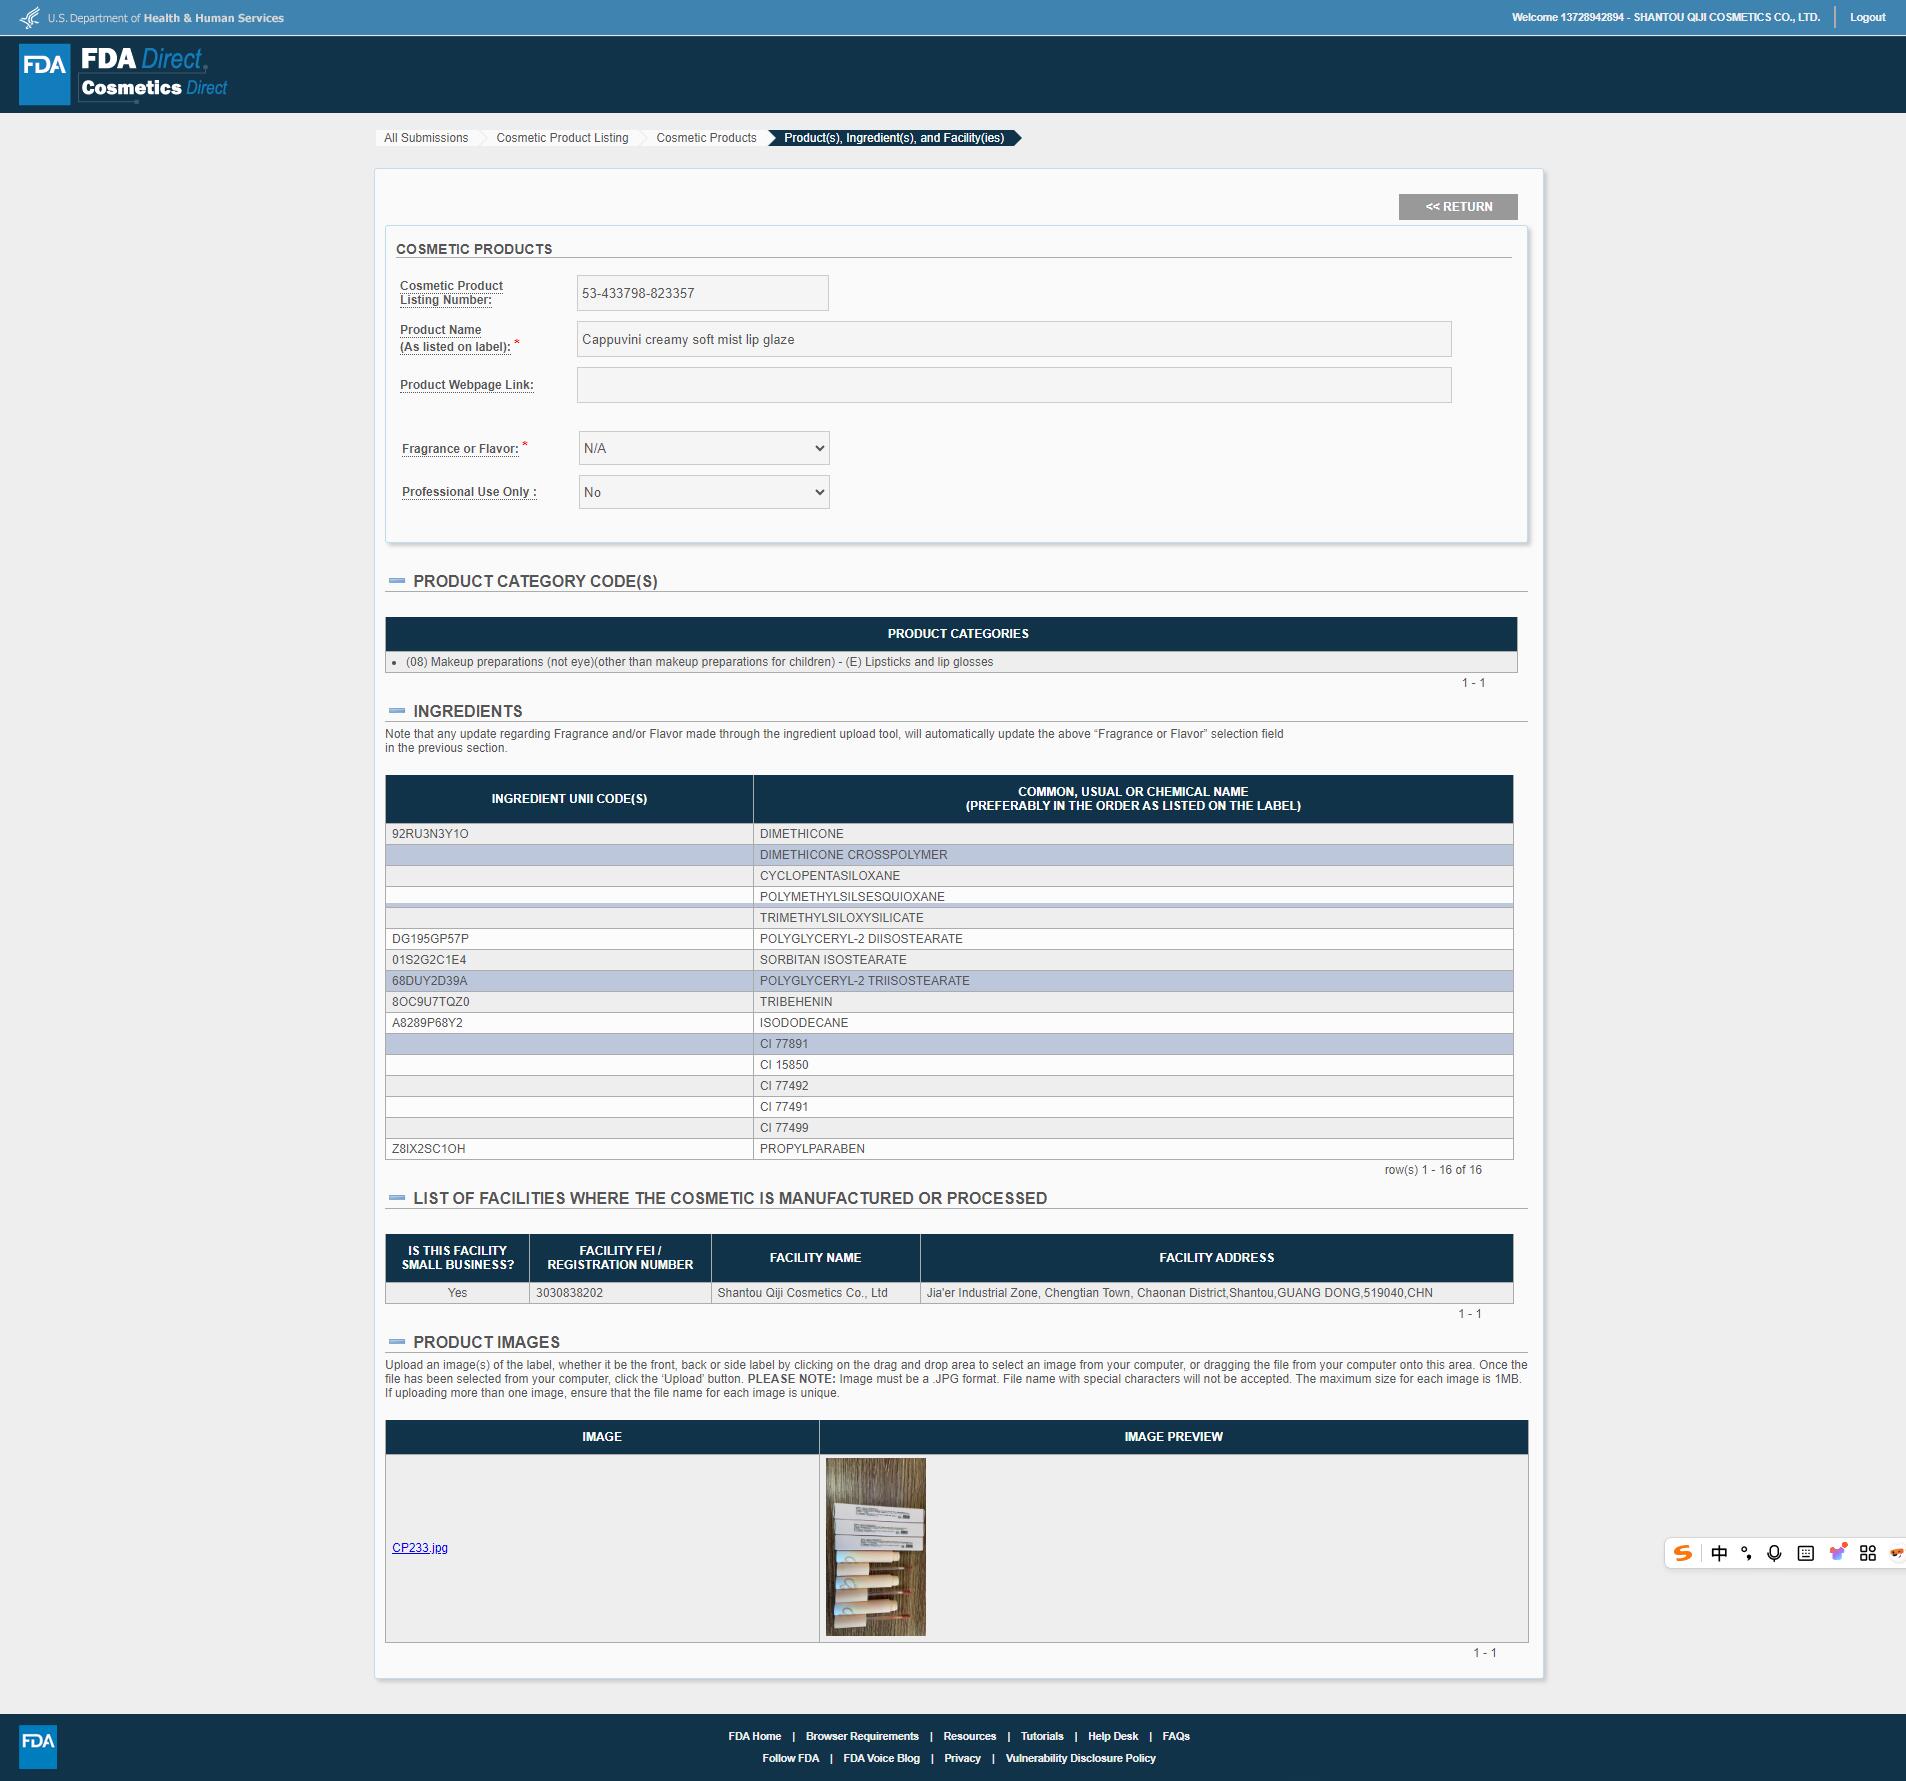
Task: Collapse the Product Images section
Action: (397, 1342)
